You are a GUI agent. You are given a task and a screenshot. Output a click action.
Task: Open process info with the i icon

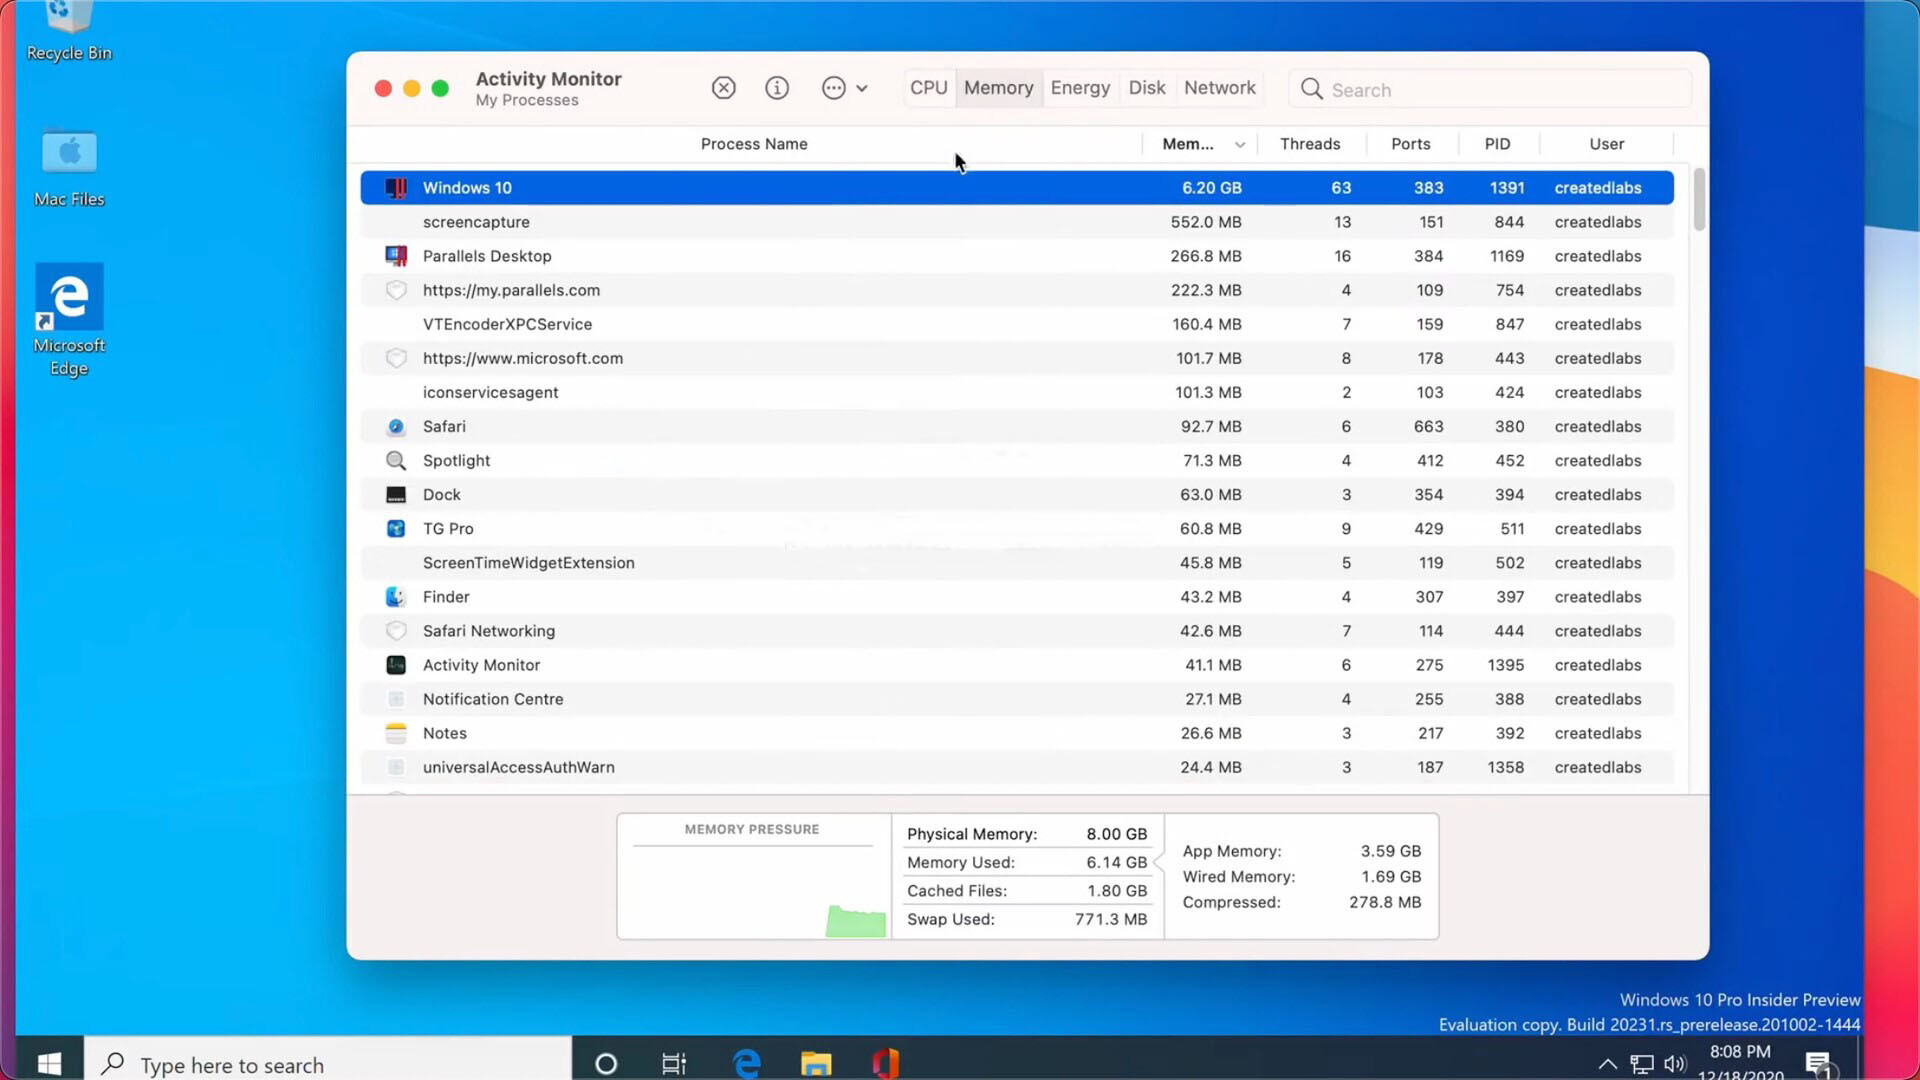pos(777,88)
